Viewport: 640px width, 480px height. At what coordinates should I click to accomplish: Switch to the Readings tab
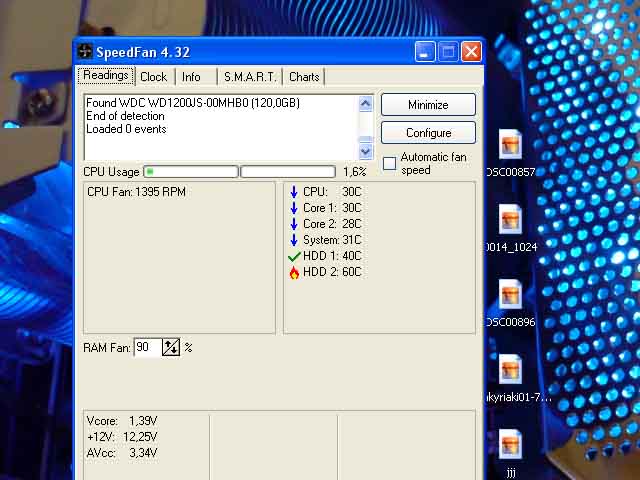point(106,76)
